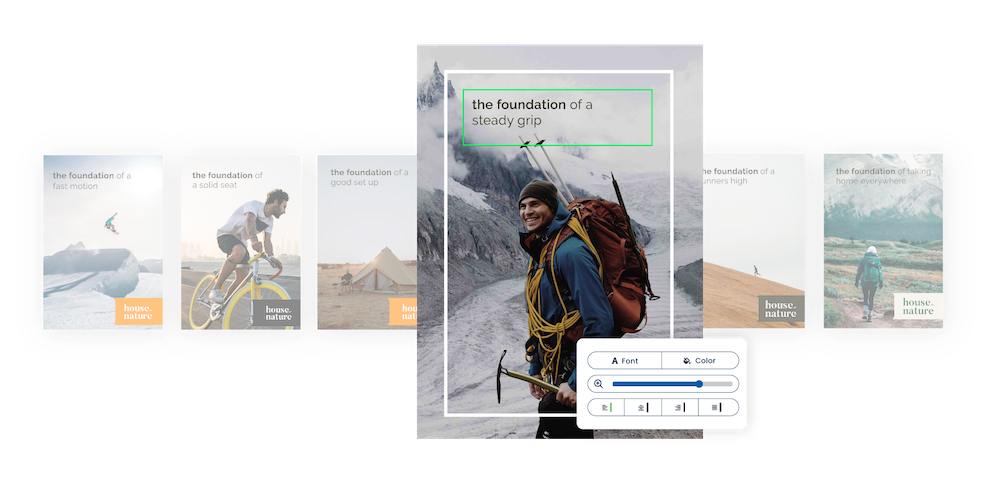Click the orange house.nature logo on snowboarder poster
The image size is (1000, 488).
point(138,312)
